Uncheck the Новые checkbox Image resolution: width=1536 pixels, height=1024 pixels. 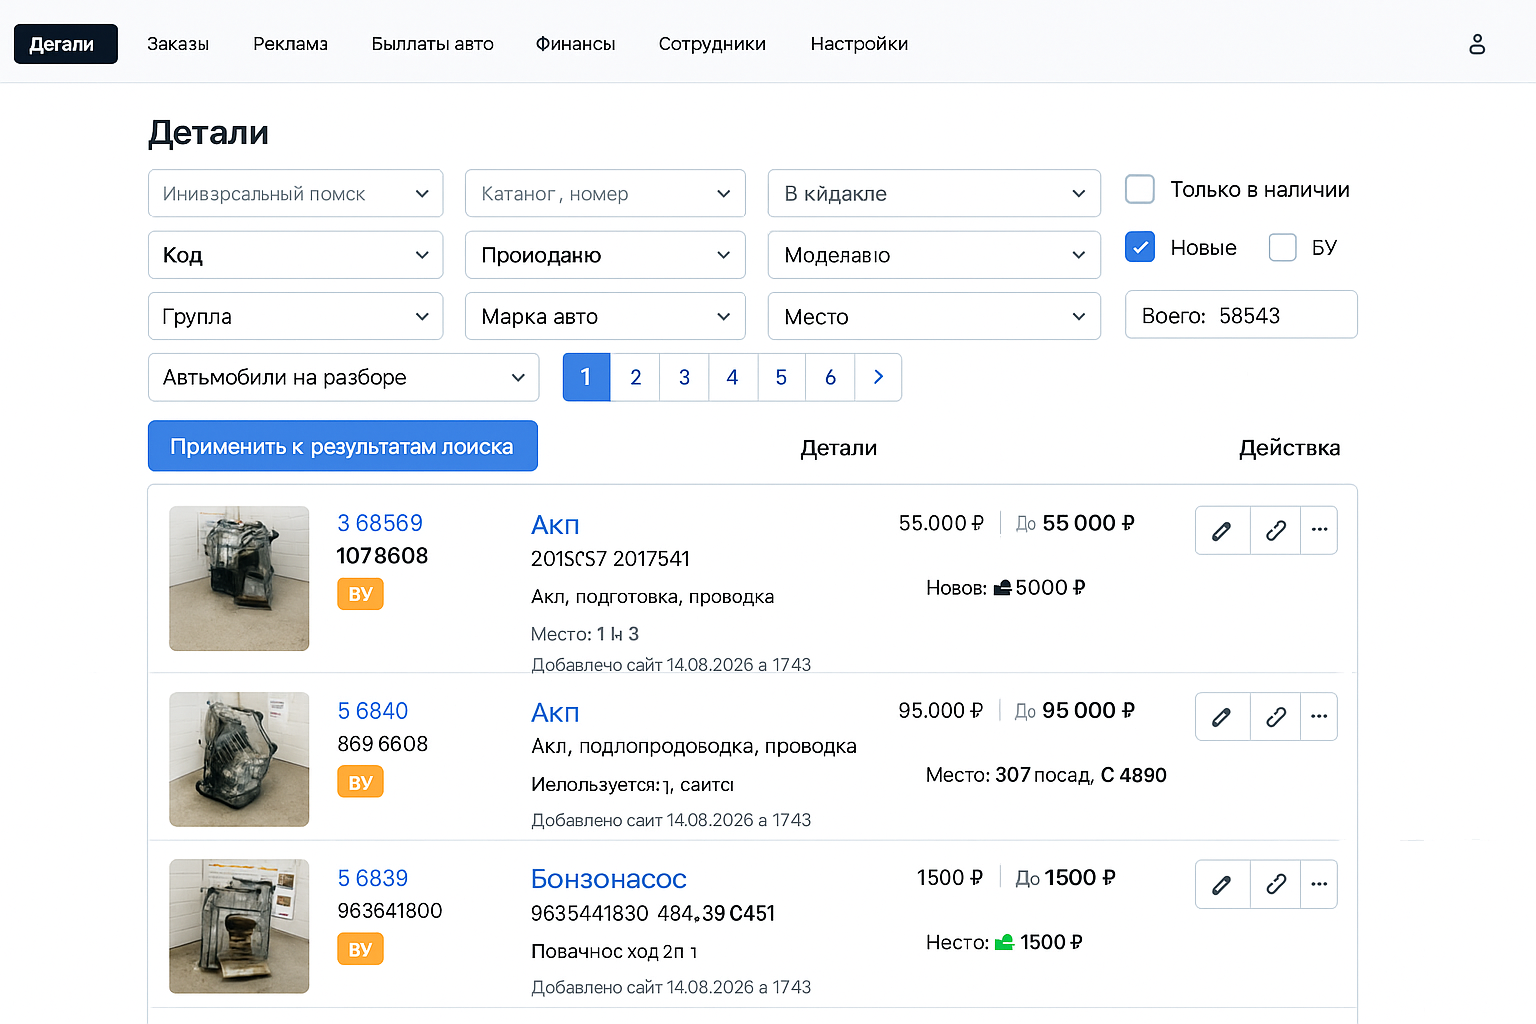pos(1140,247)
